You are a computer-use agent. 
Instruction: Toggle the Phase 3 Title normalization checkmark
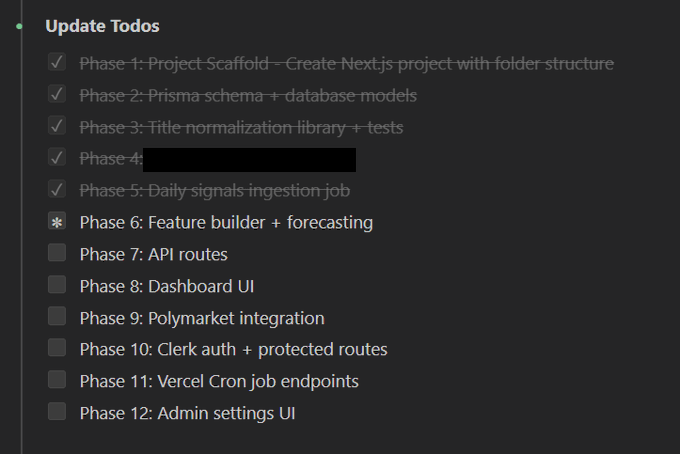57,127
